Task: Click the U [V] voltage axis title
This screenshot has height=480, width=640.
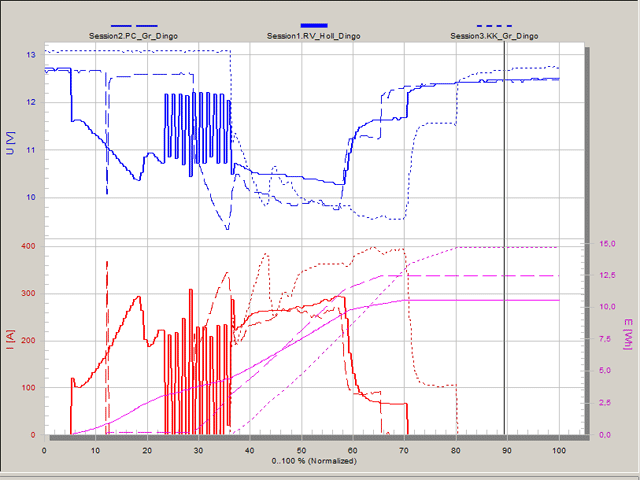Action: [10, 144]
